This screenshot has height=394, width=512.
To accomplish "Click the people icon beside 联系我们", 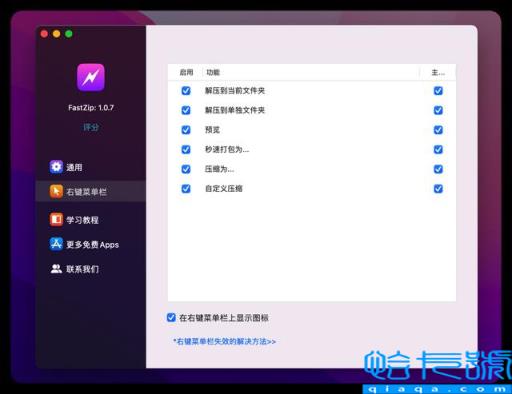I will coord(56,269).
